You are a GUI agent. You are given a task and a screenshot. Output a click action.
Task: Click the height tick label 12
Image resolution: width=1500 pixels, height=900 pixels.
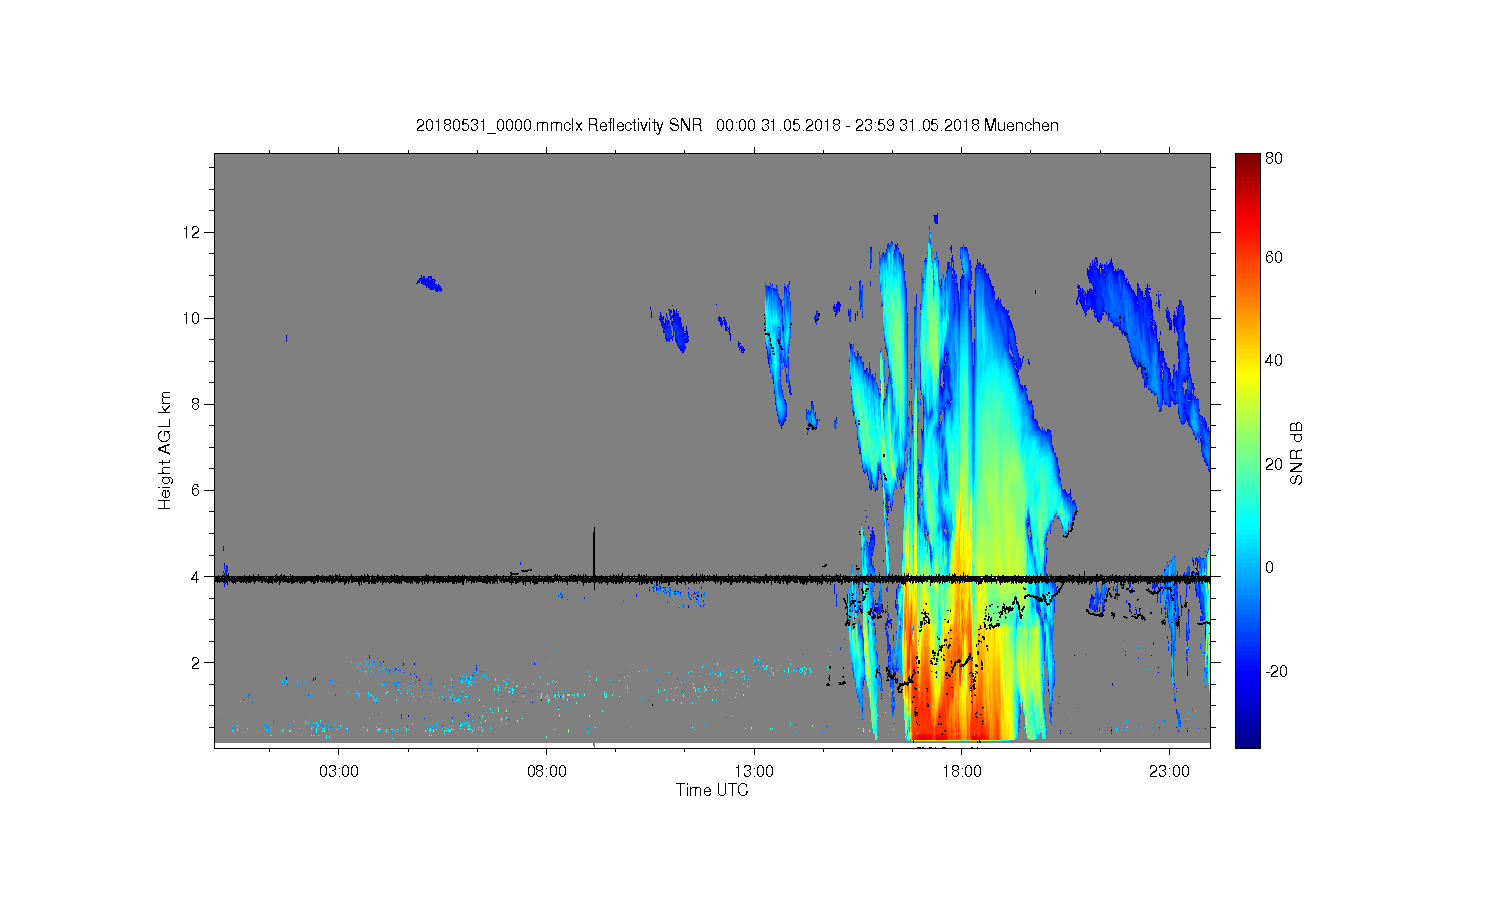[193, 232]
